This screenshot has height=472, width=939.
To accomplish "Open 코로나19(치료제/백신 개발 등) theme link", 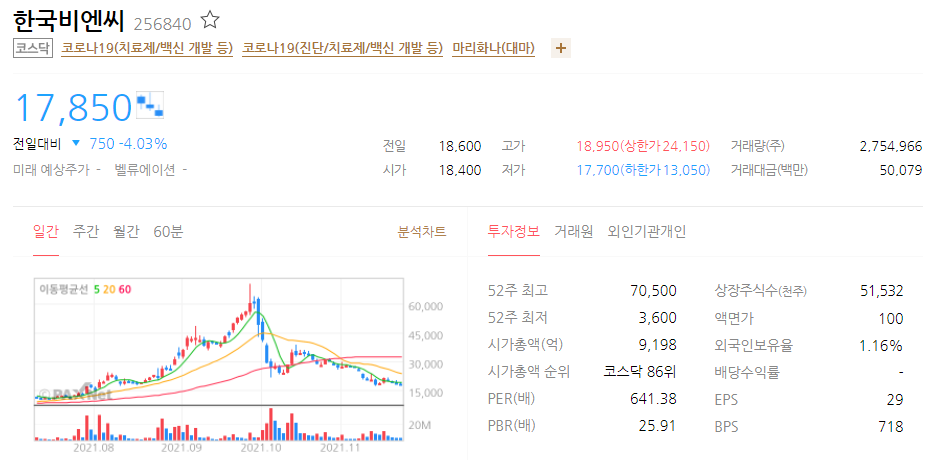I will tap(147, 48).
